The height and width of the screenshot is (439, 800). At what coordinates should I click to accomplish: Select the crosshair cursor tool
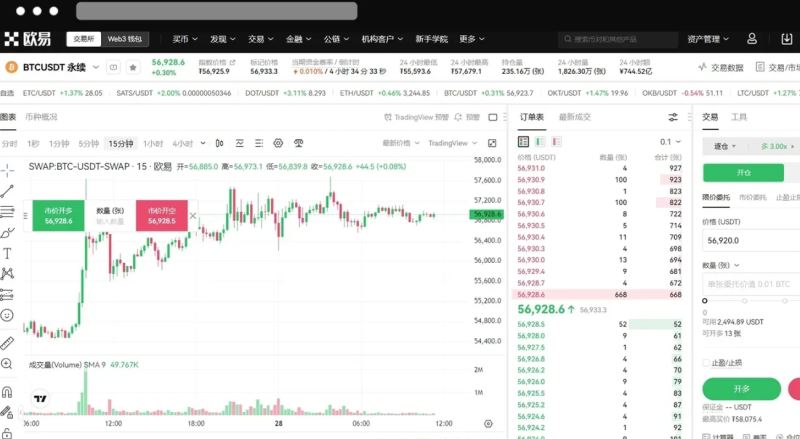[x=7, y=170]
